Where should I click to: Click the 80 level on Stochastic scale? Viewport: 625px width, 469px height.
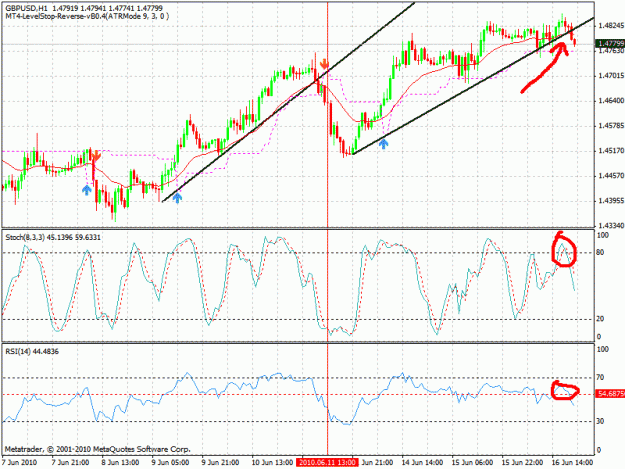click(600, 252)
